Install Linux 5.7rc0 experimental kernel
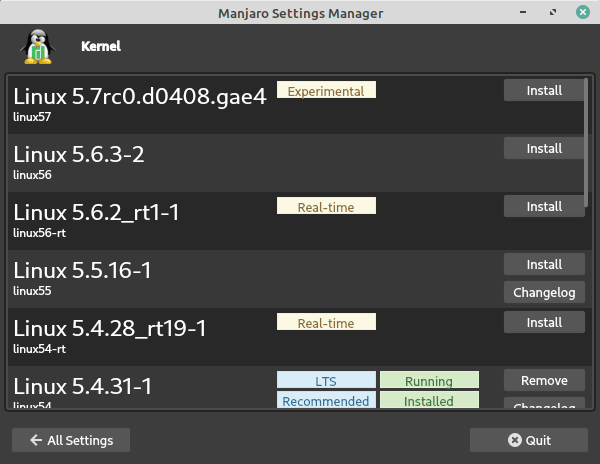The height and width of the screenshot is (464, 600). [544, 90]
